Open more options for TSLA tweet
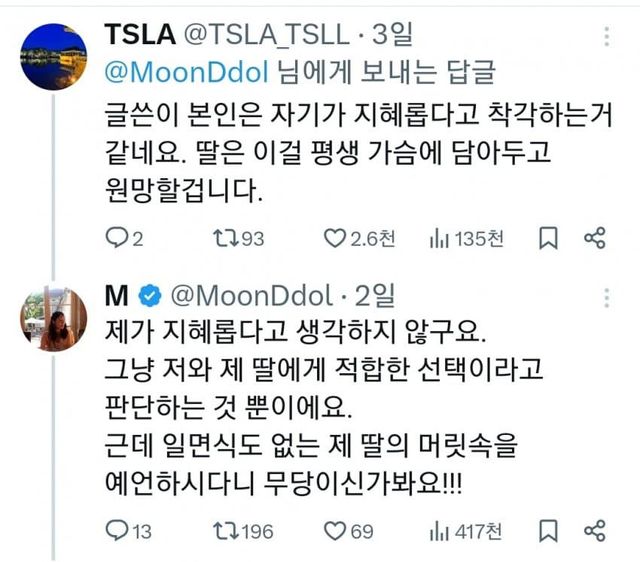This screenshot has width=640, height=562. coord(606,38)
